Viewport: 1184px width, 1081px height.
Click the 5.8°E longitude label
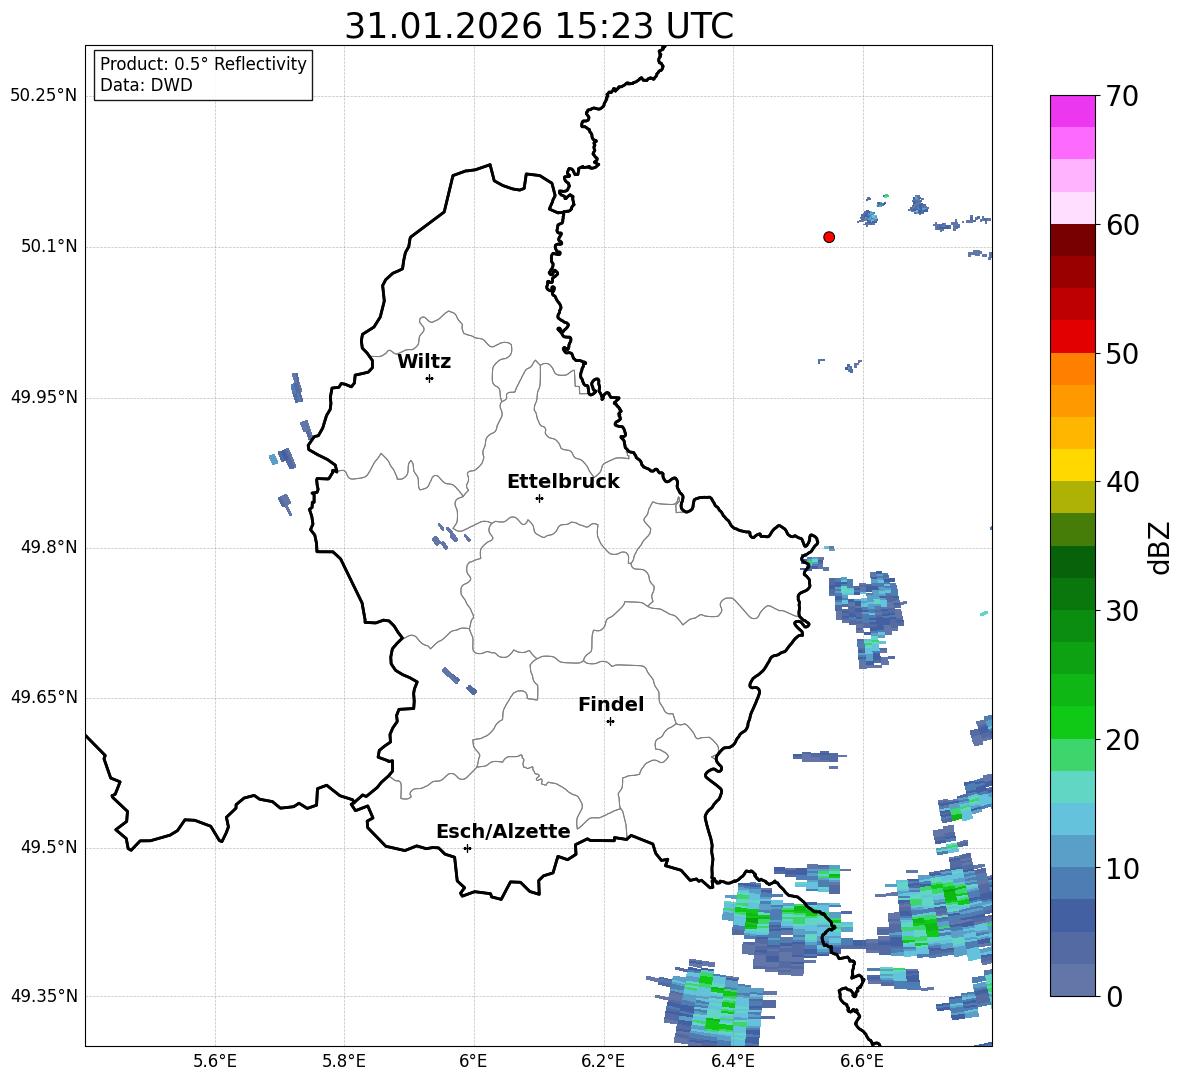click(344, 1061)
